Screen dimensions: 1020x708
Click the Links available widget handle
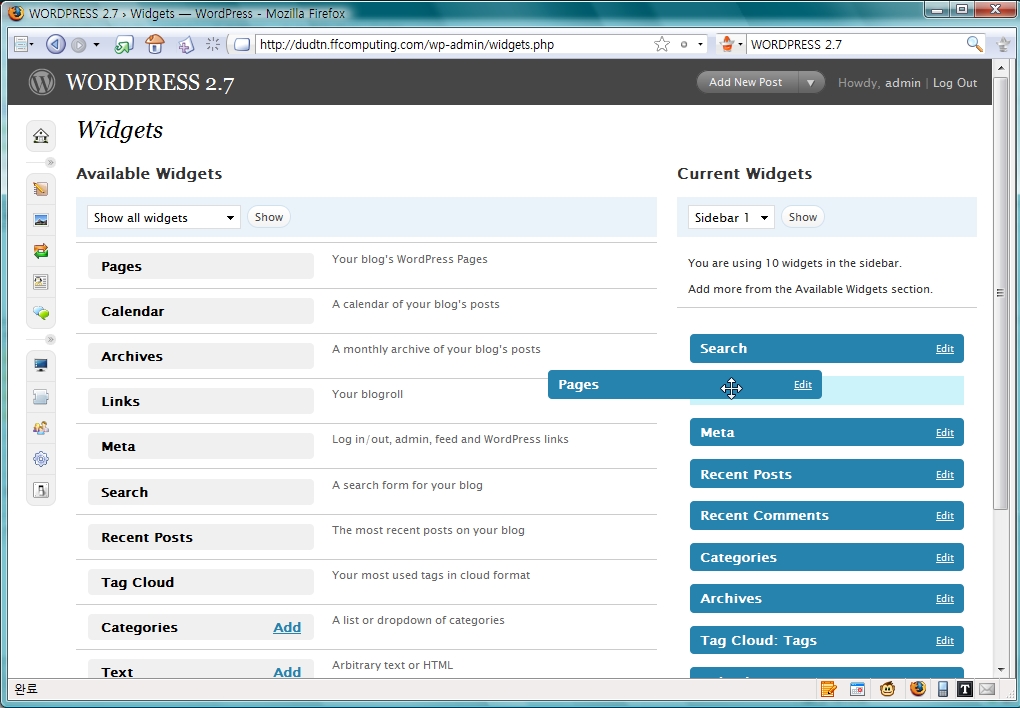200,401
